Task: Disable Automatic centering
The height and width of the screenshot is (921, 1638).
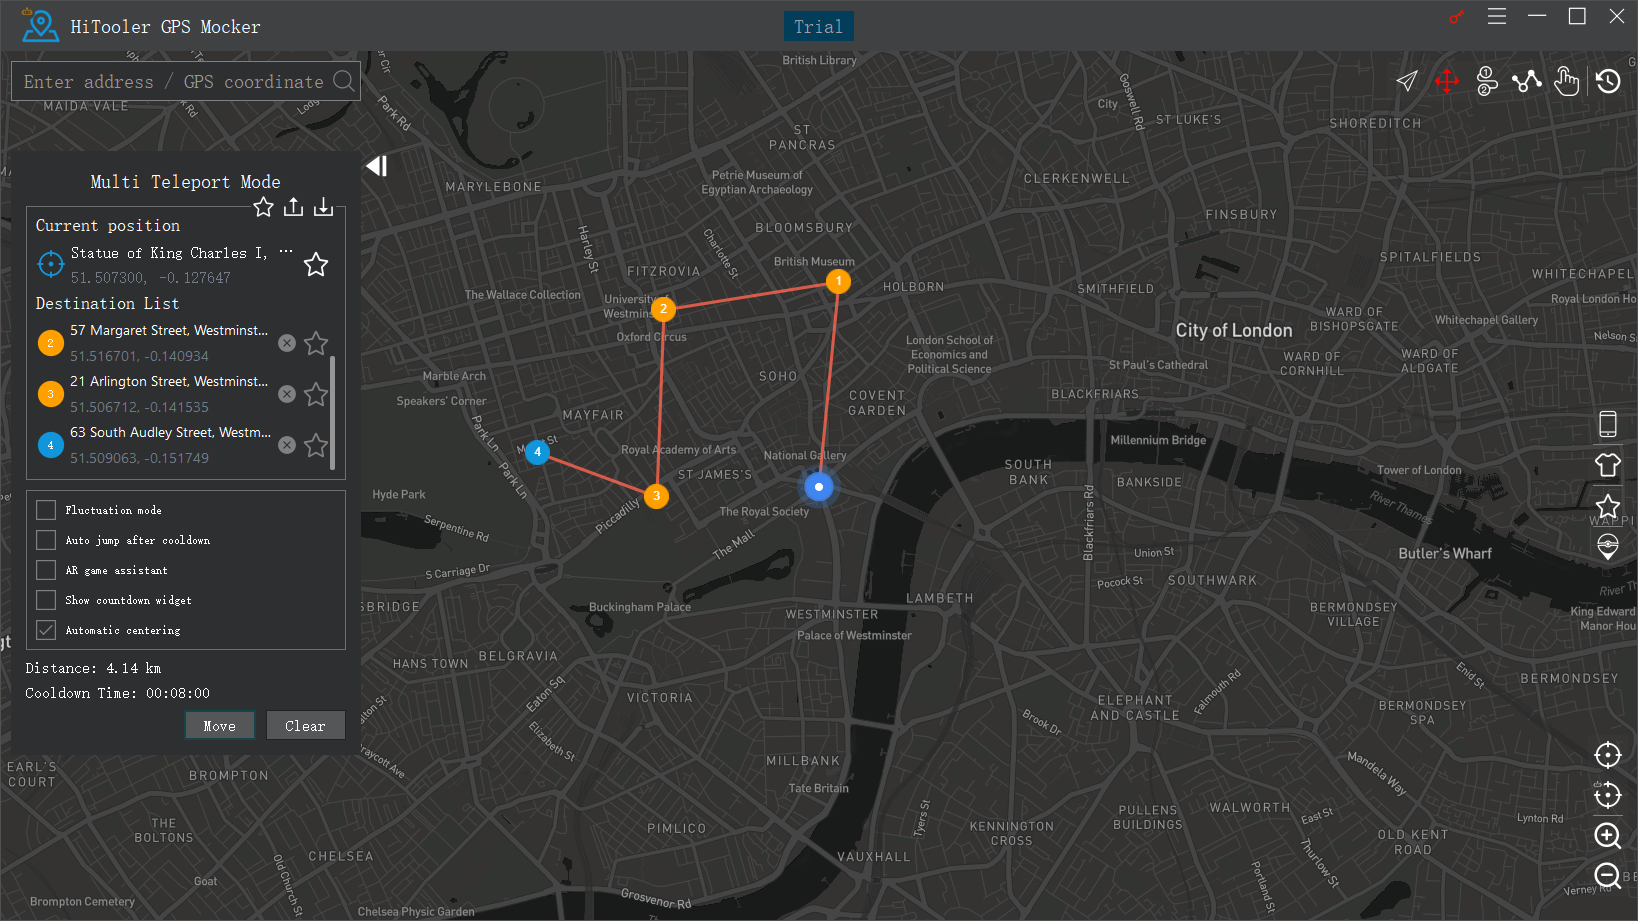Action: pyautogui.click(x=45, y=629)
